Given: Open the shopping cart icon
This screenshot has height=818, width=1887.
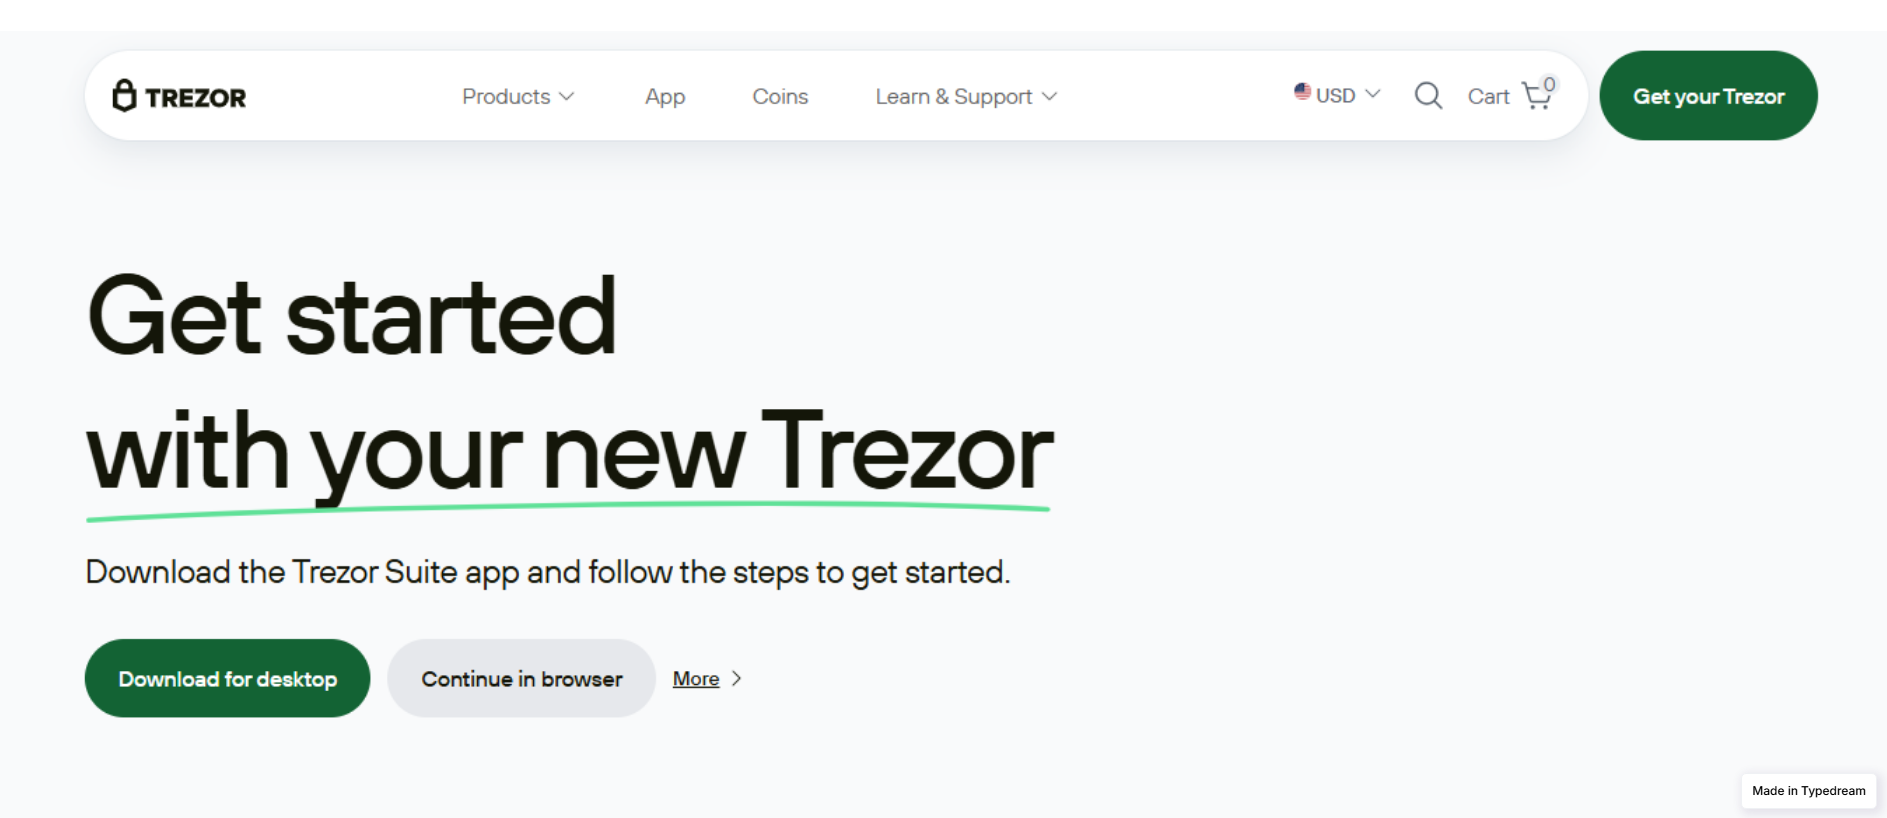Looking at the screenshot, I should pos(1536,96).
